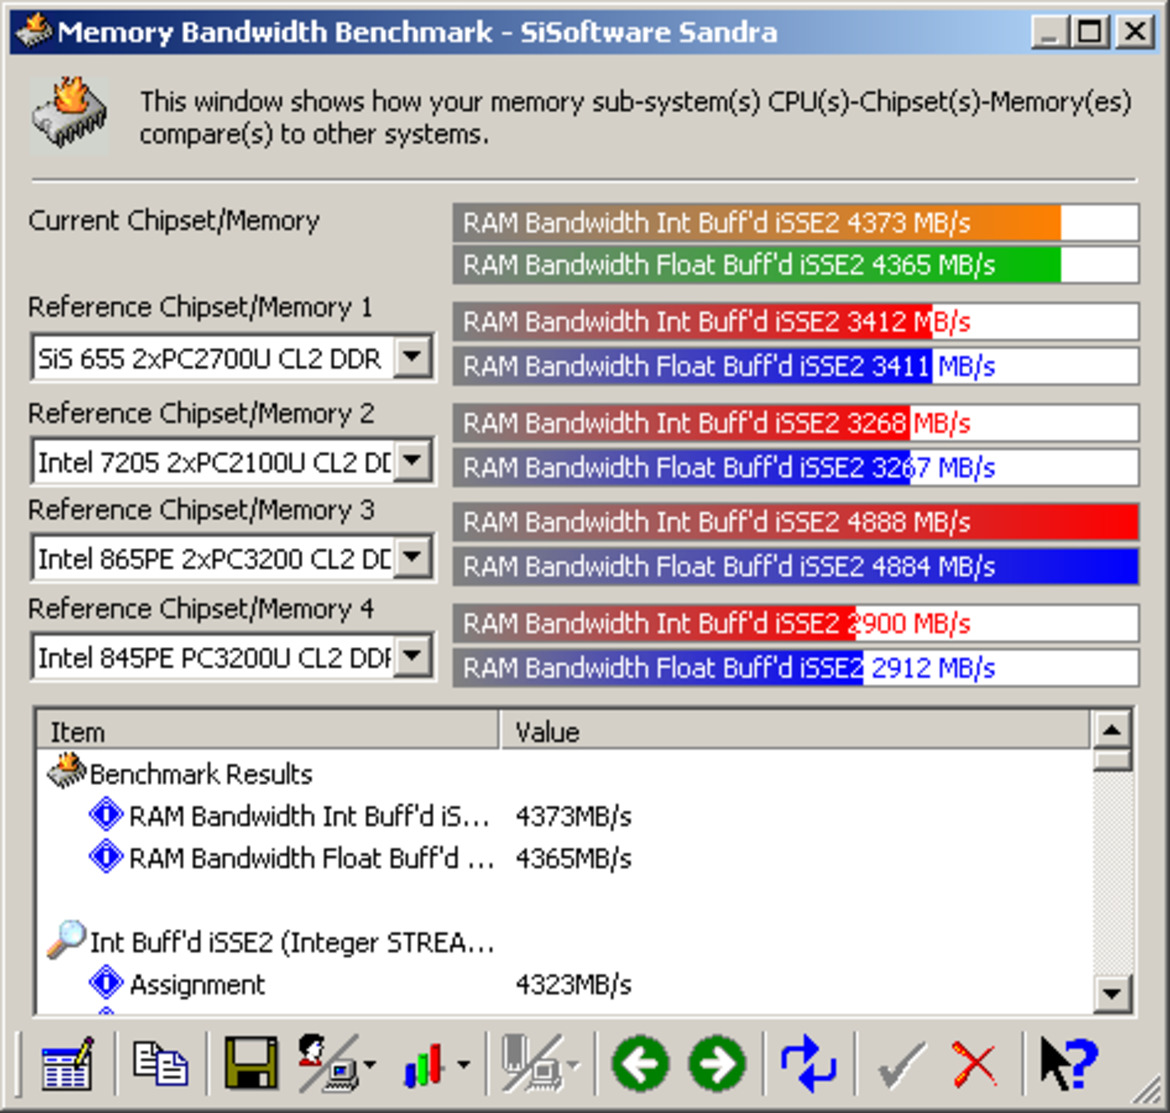Click the red Int Buff'd 4888 MB/s bar

click(x=795, y=522)
